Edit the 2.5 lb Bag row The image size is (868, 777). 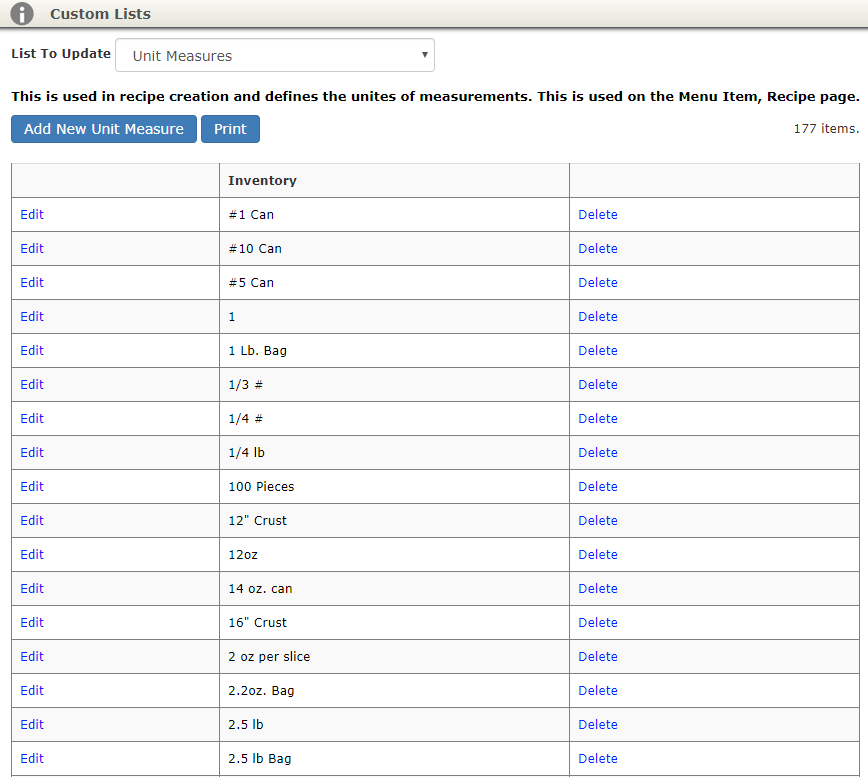[32, 759]
